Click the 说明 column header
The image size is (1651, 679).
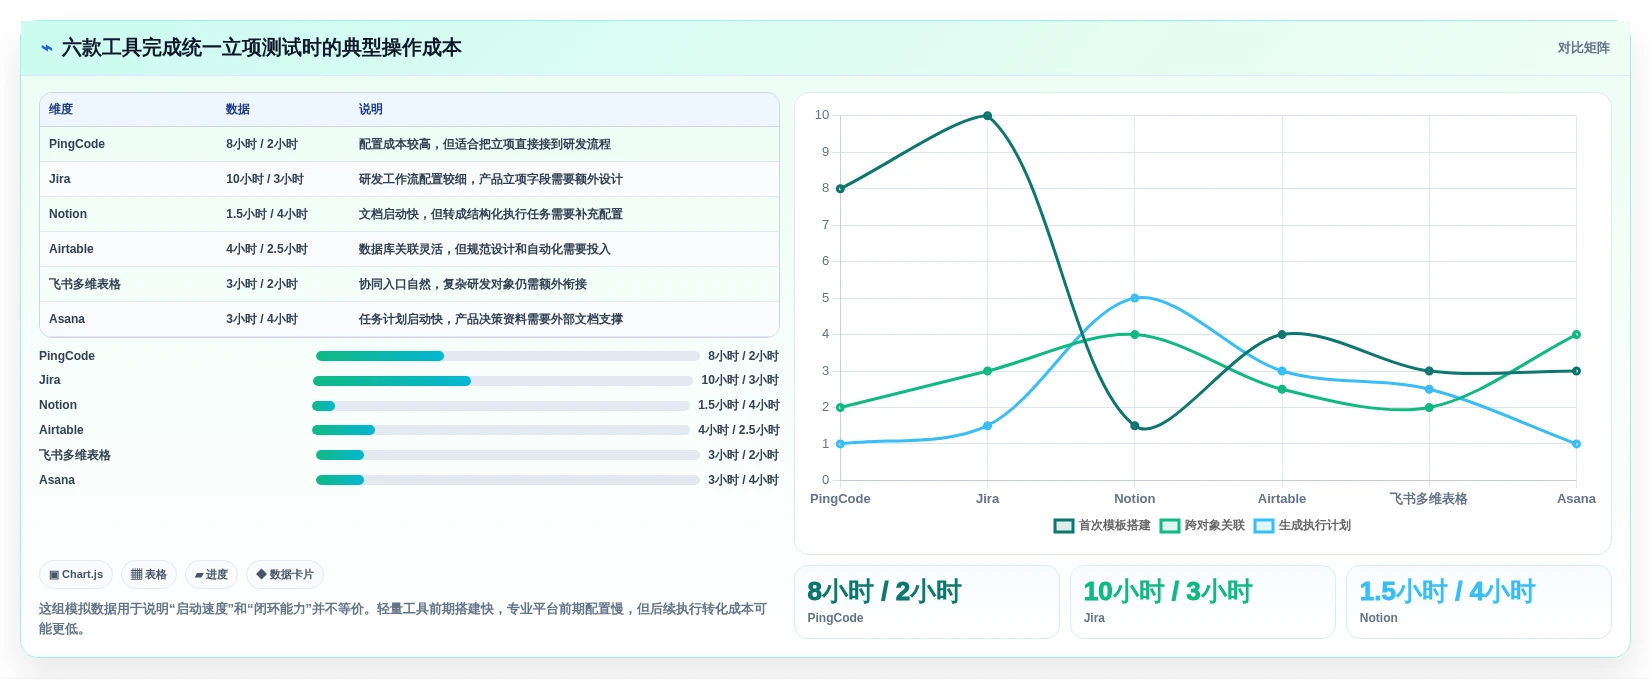tap(371, 110)
